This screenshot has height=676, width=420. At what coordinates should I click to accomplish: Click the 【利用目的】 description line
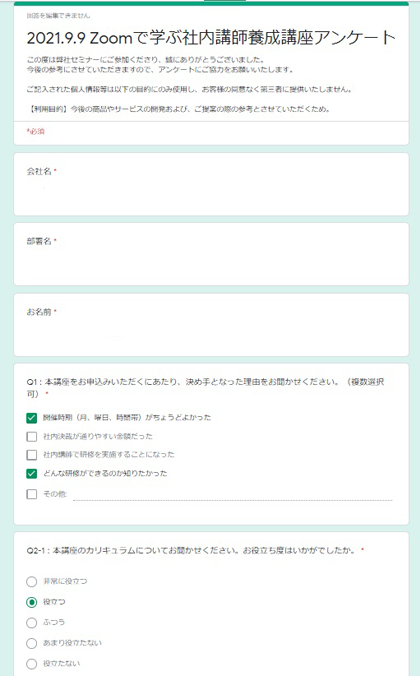[x=179, y=109]
